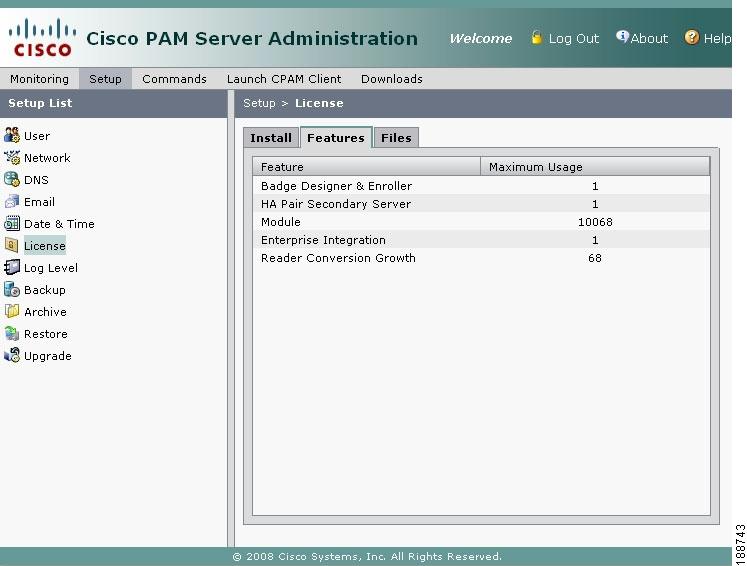Select the HA Pair Secondary Server row
Screen dimensions: 747x566
point(481,204)
